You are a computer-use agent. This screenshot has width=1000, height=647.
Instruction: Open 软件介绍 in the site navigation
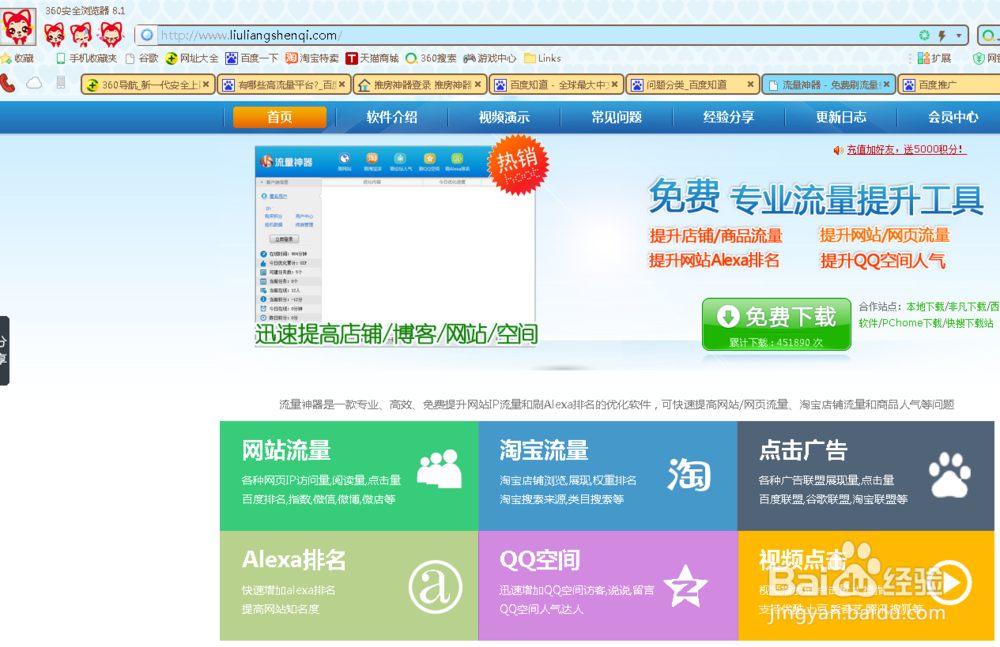392,117
